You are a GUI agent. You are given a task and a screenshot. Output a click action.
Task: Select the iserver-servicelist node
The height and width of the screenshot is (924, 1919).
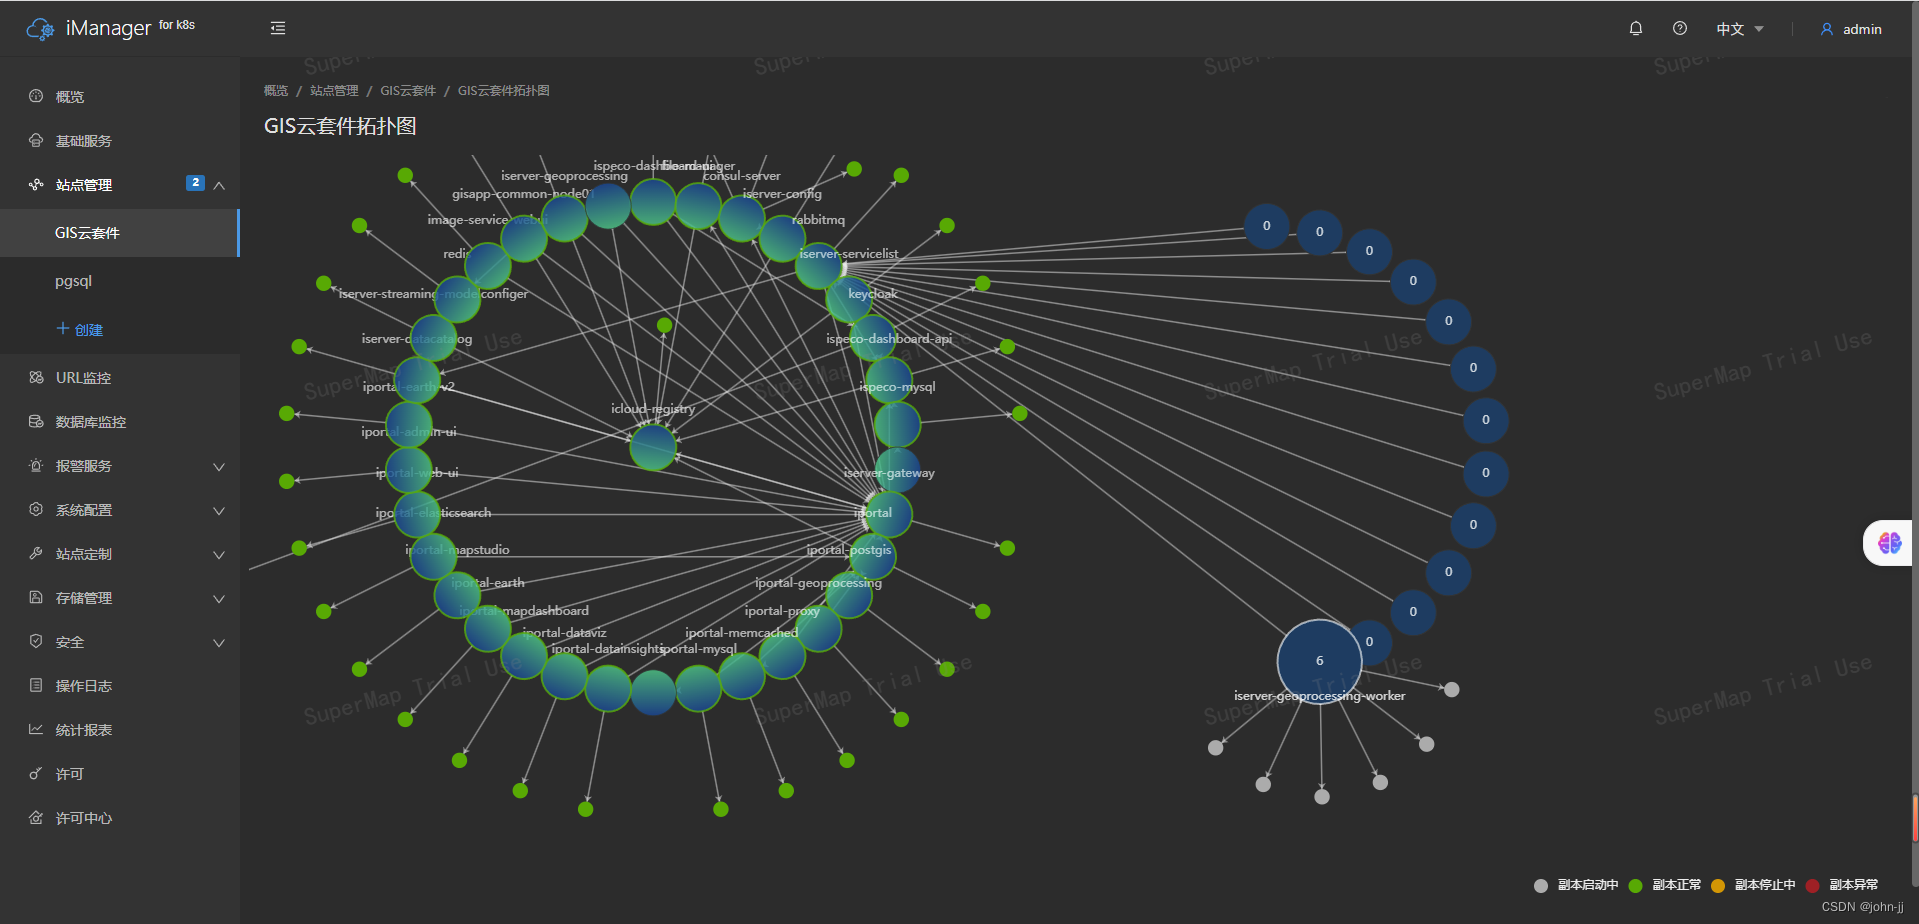point(819,266)
